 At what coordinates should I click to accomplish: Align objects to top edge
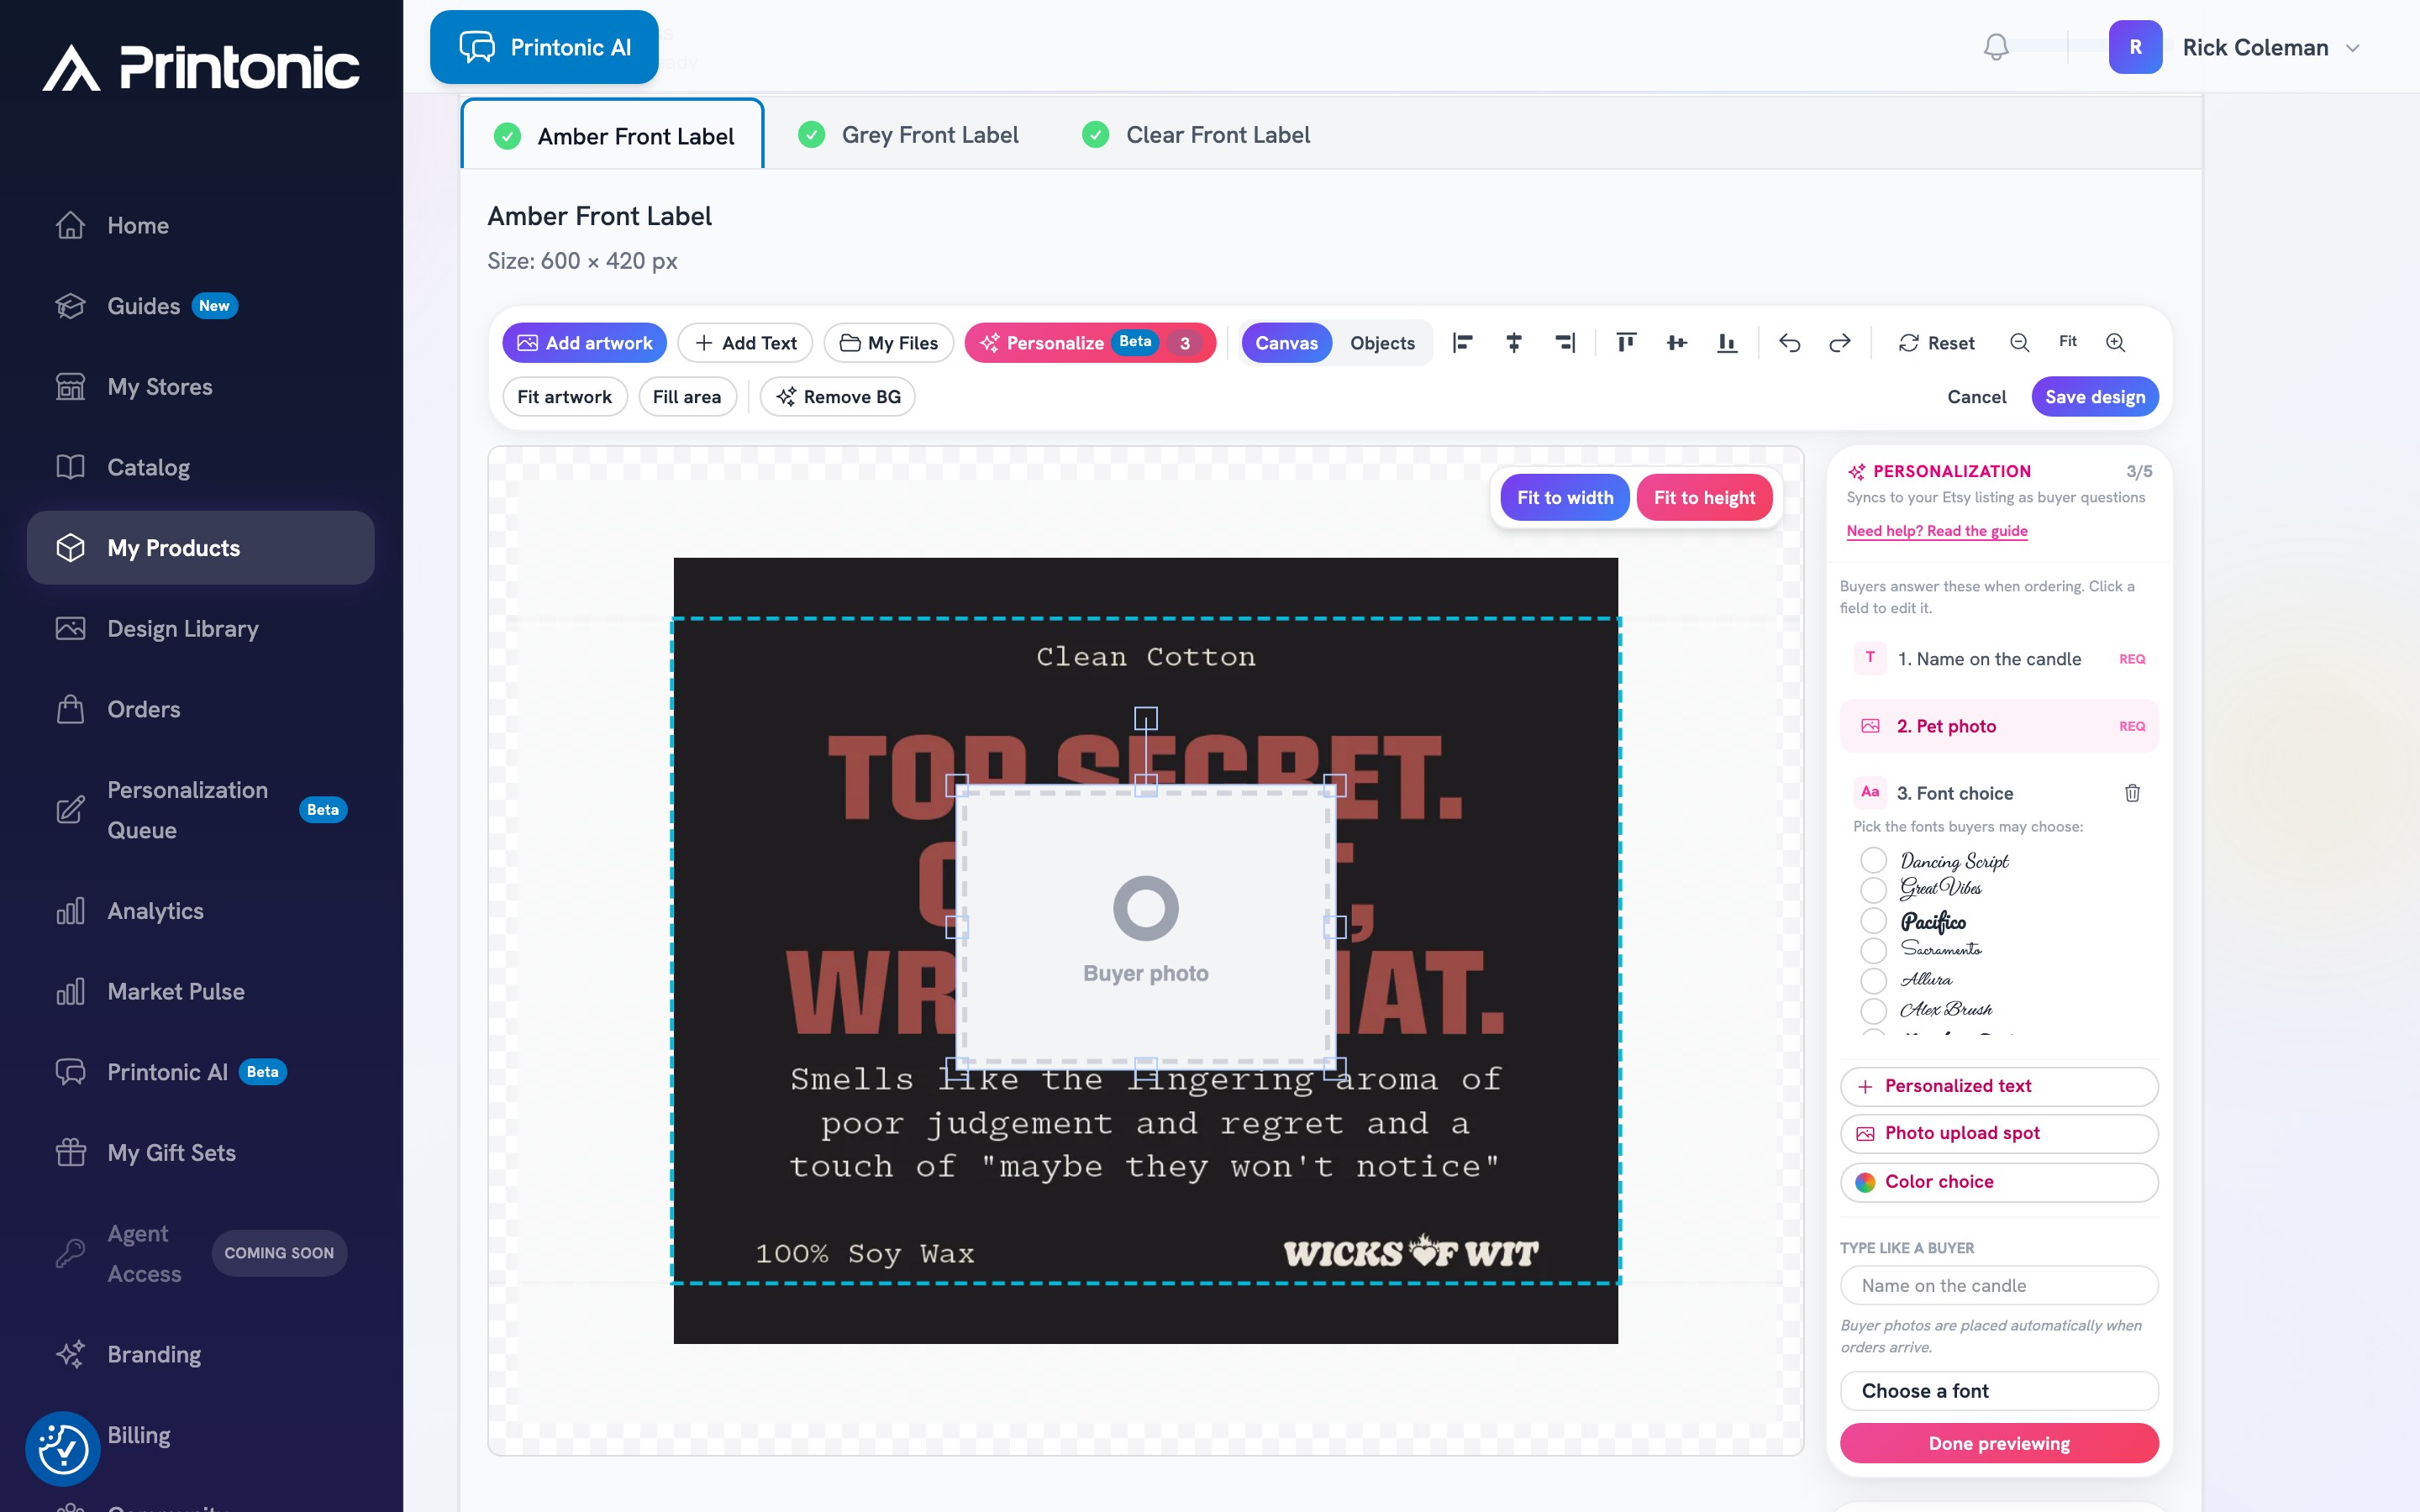click(1626, 343)
